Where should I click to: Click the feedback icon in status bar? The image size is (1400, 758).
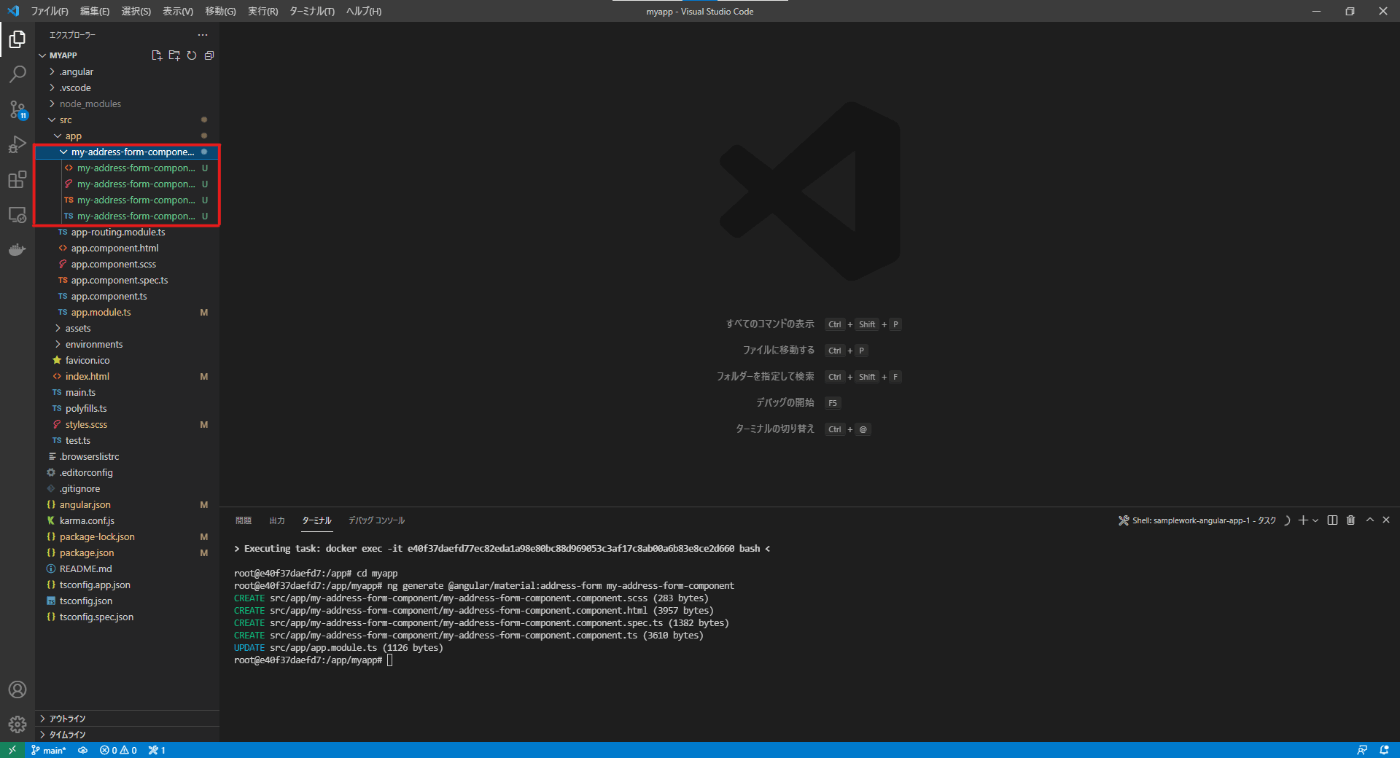[1362, 750]
